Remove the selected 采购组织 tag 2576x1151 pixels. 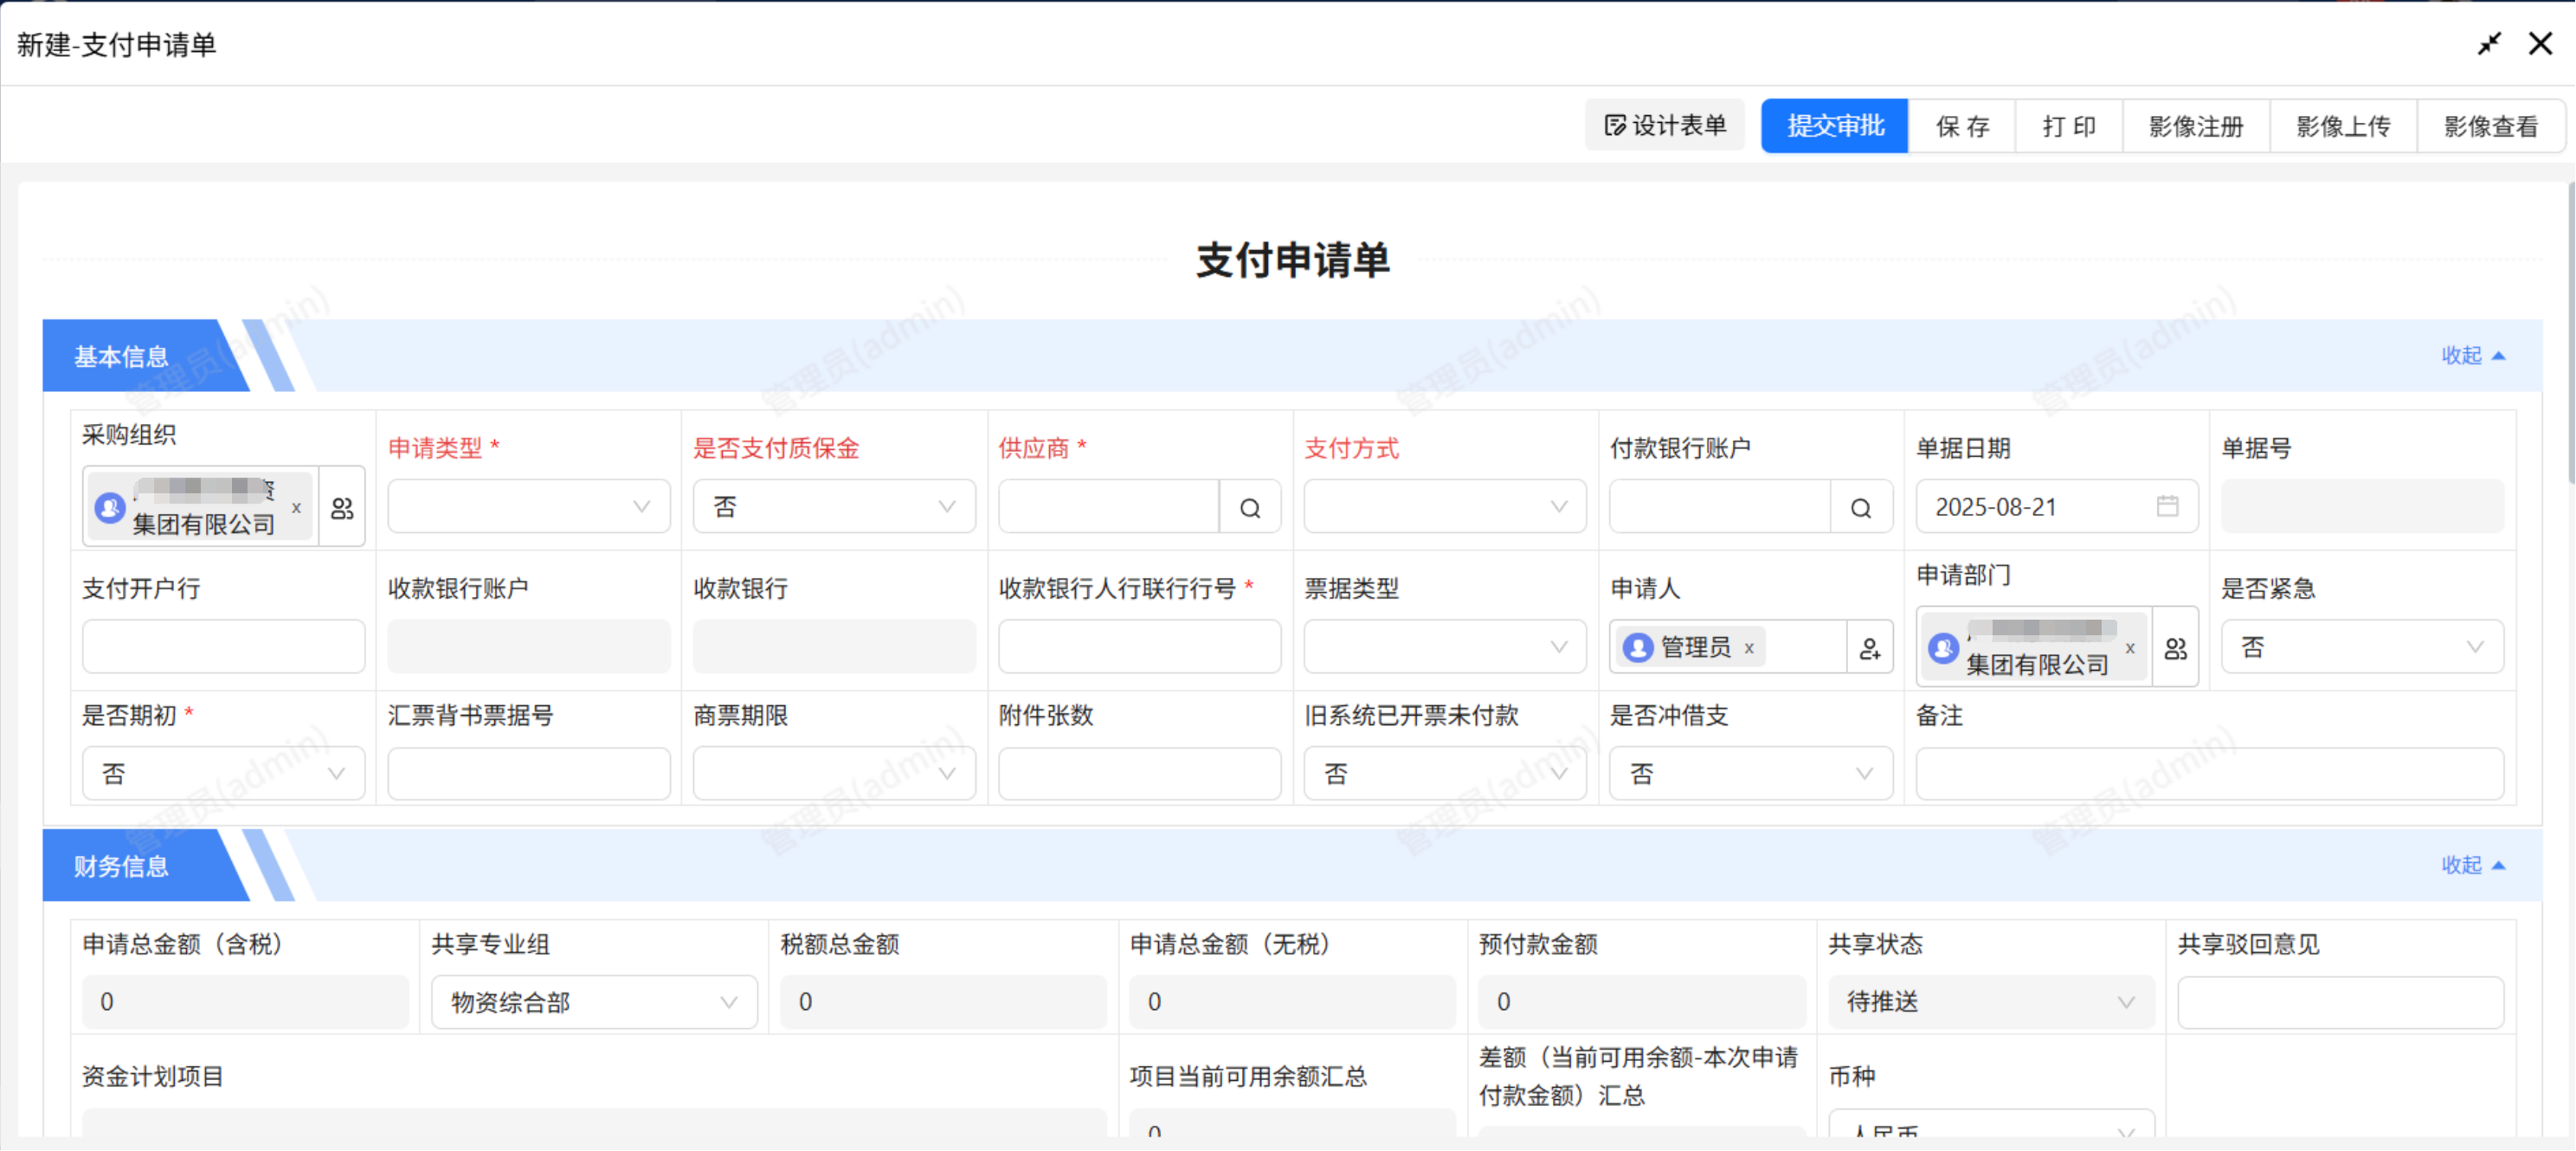[296, 508]
